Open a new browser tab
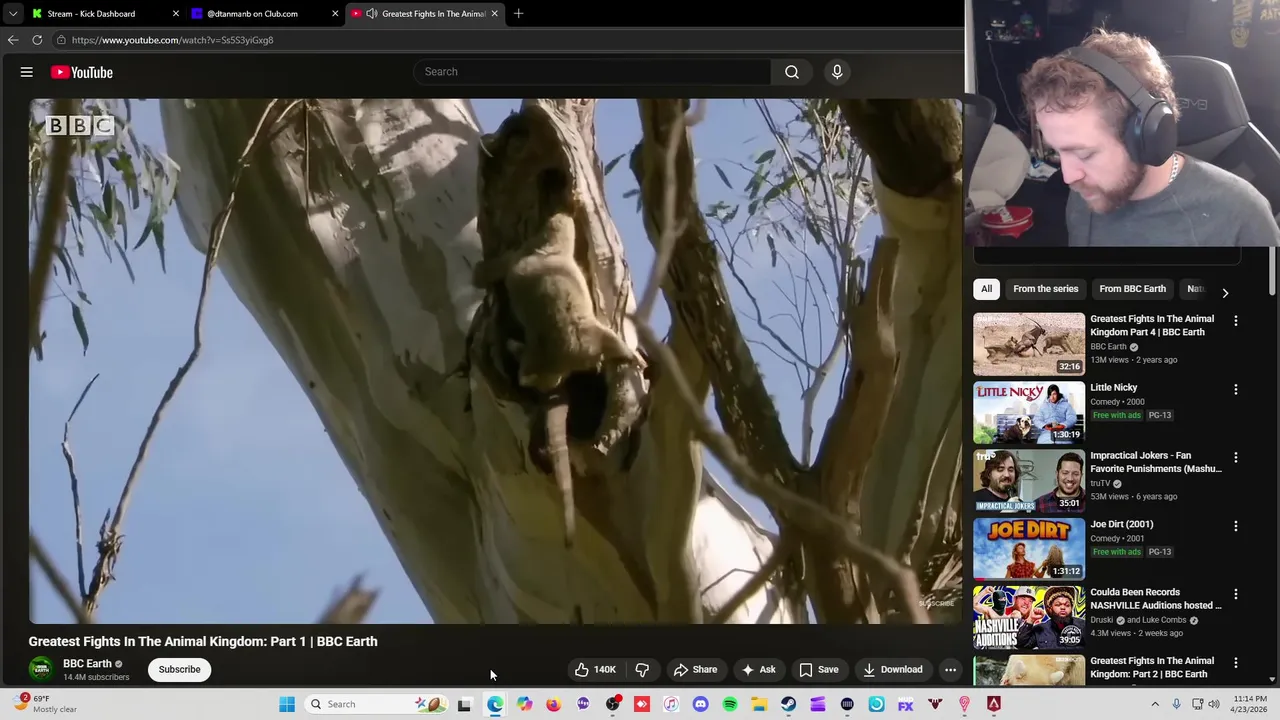The width and height of the screenshot is (1280, 720). [518, 14]
